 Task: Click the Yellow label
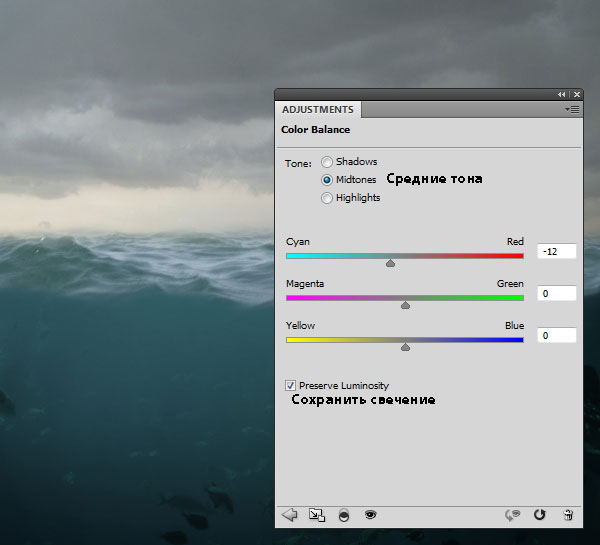(300, 326)
